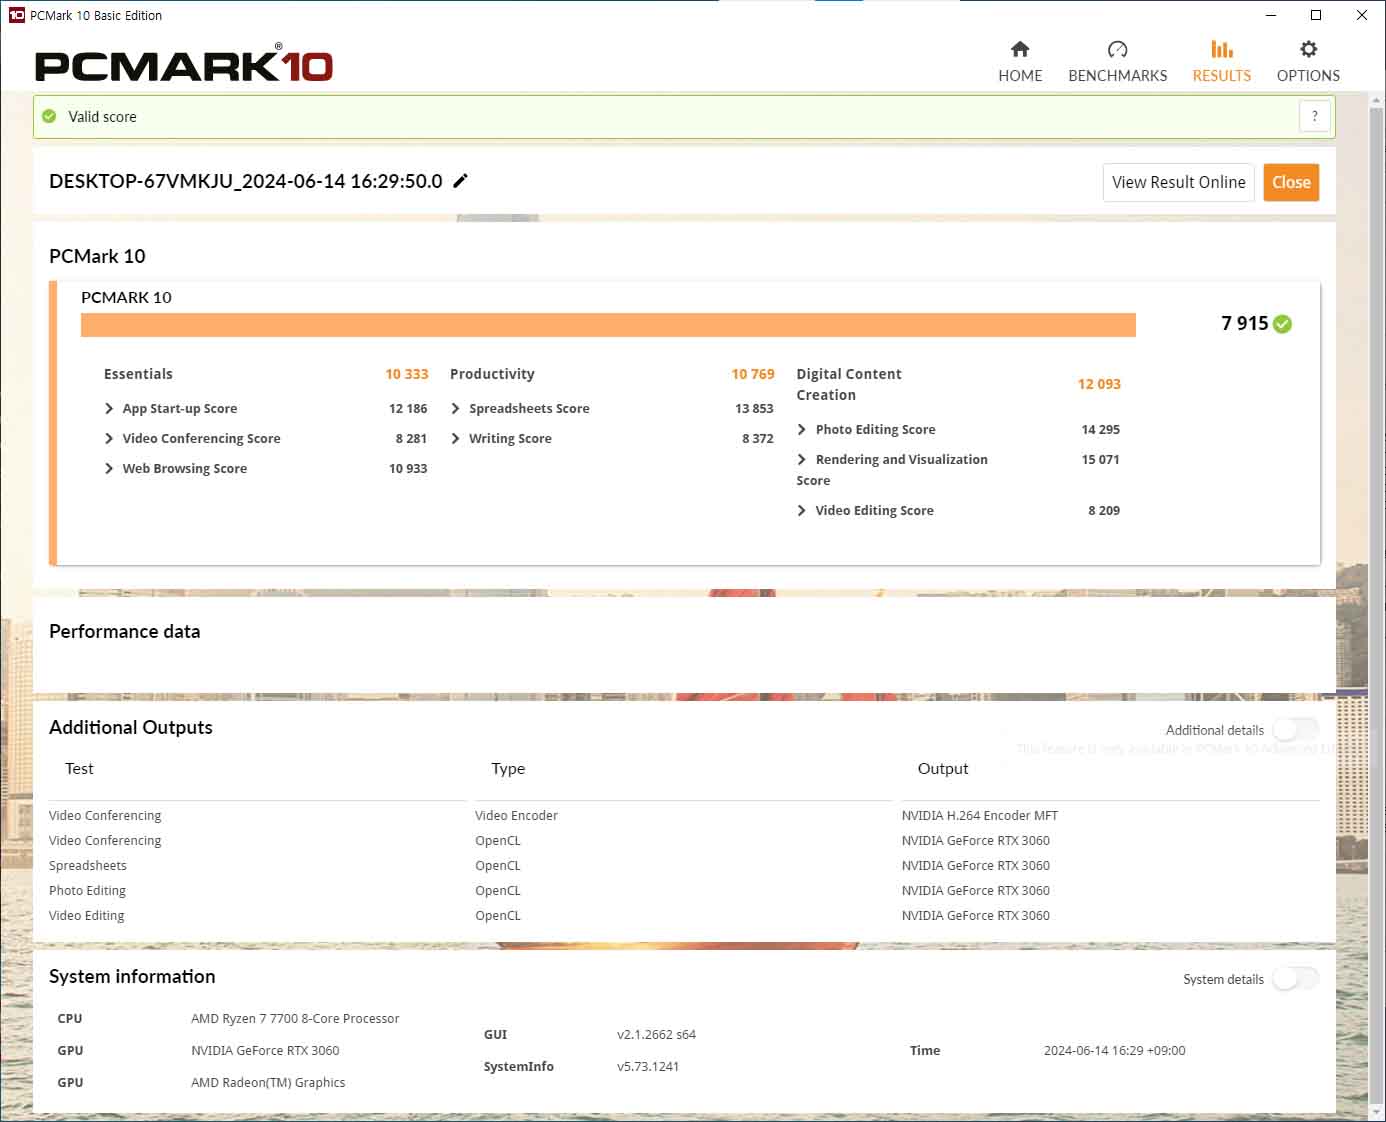
Task: Click AMD Ryzen 7 7700 8-Core Processor
Action: coord(295,1018)
